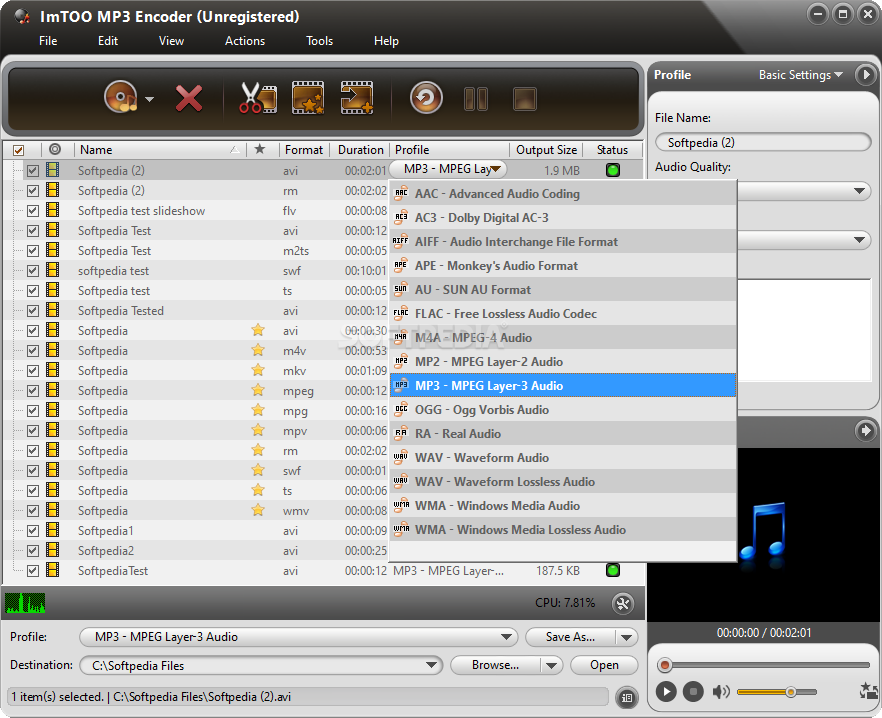The width and height of the screenshot is (882, 718).
Task: Click the film icon of Softpedia Tested row
Action: (52, 310)
